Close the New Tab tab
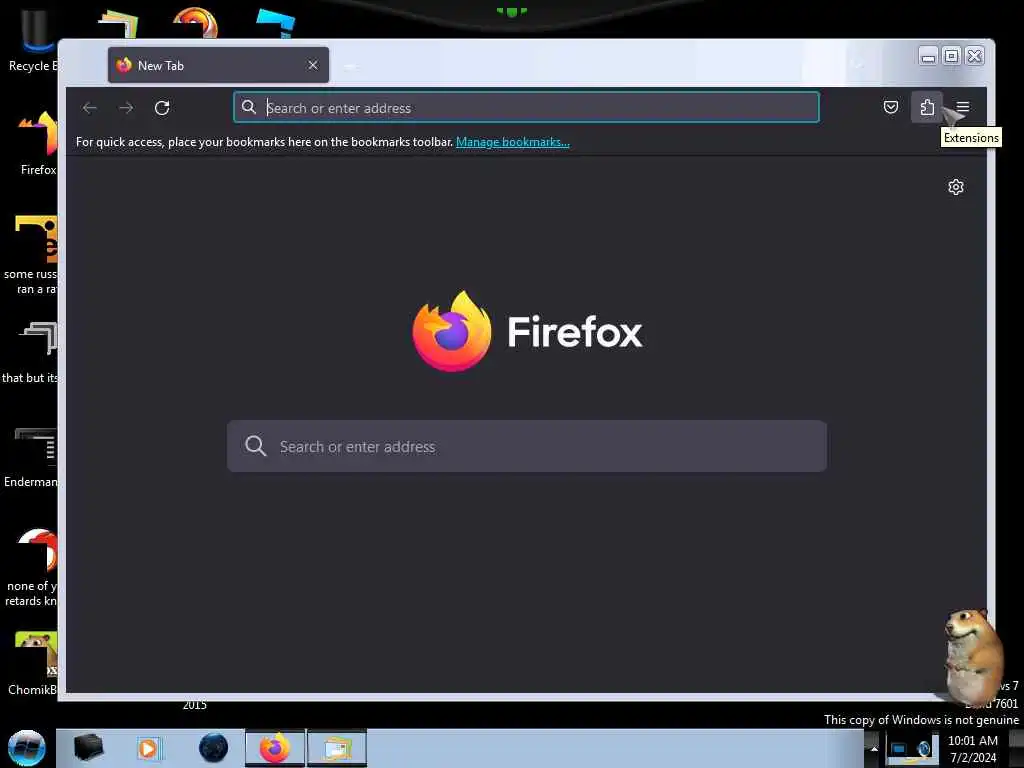 (313, 65)
